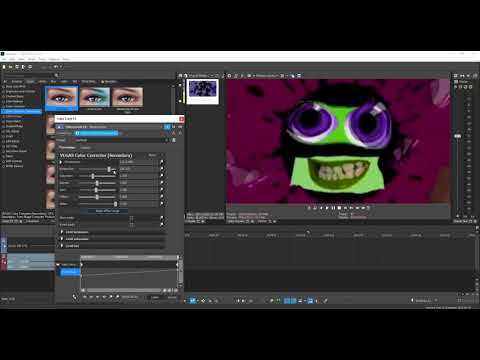Click the purple media thumbnail beside preview
Viewport: 480px width, 360px height.
click(x=203, y=89)
